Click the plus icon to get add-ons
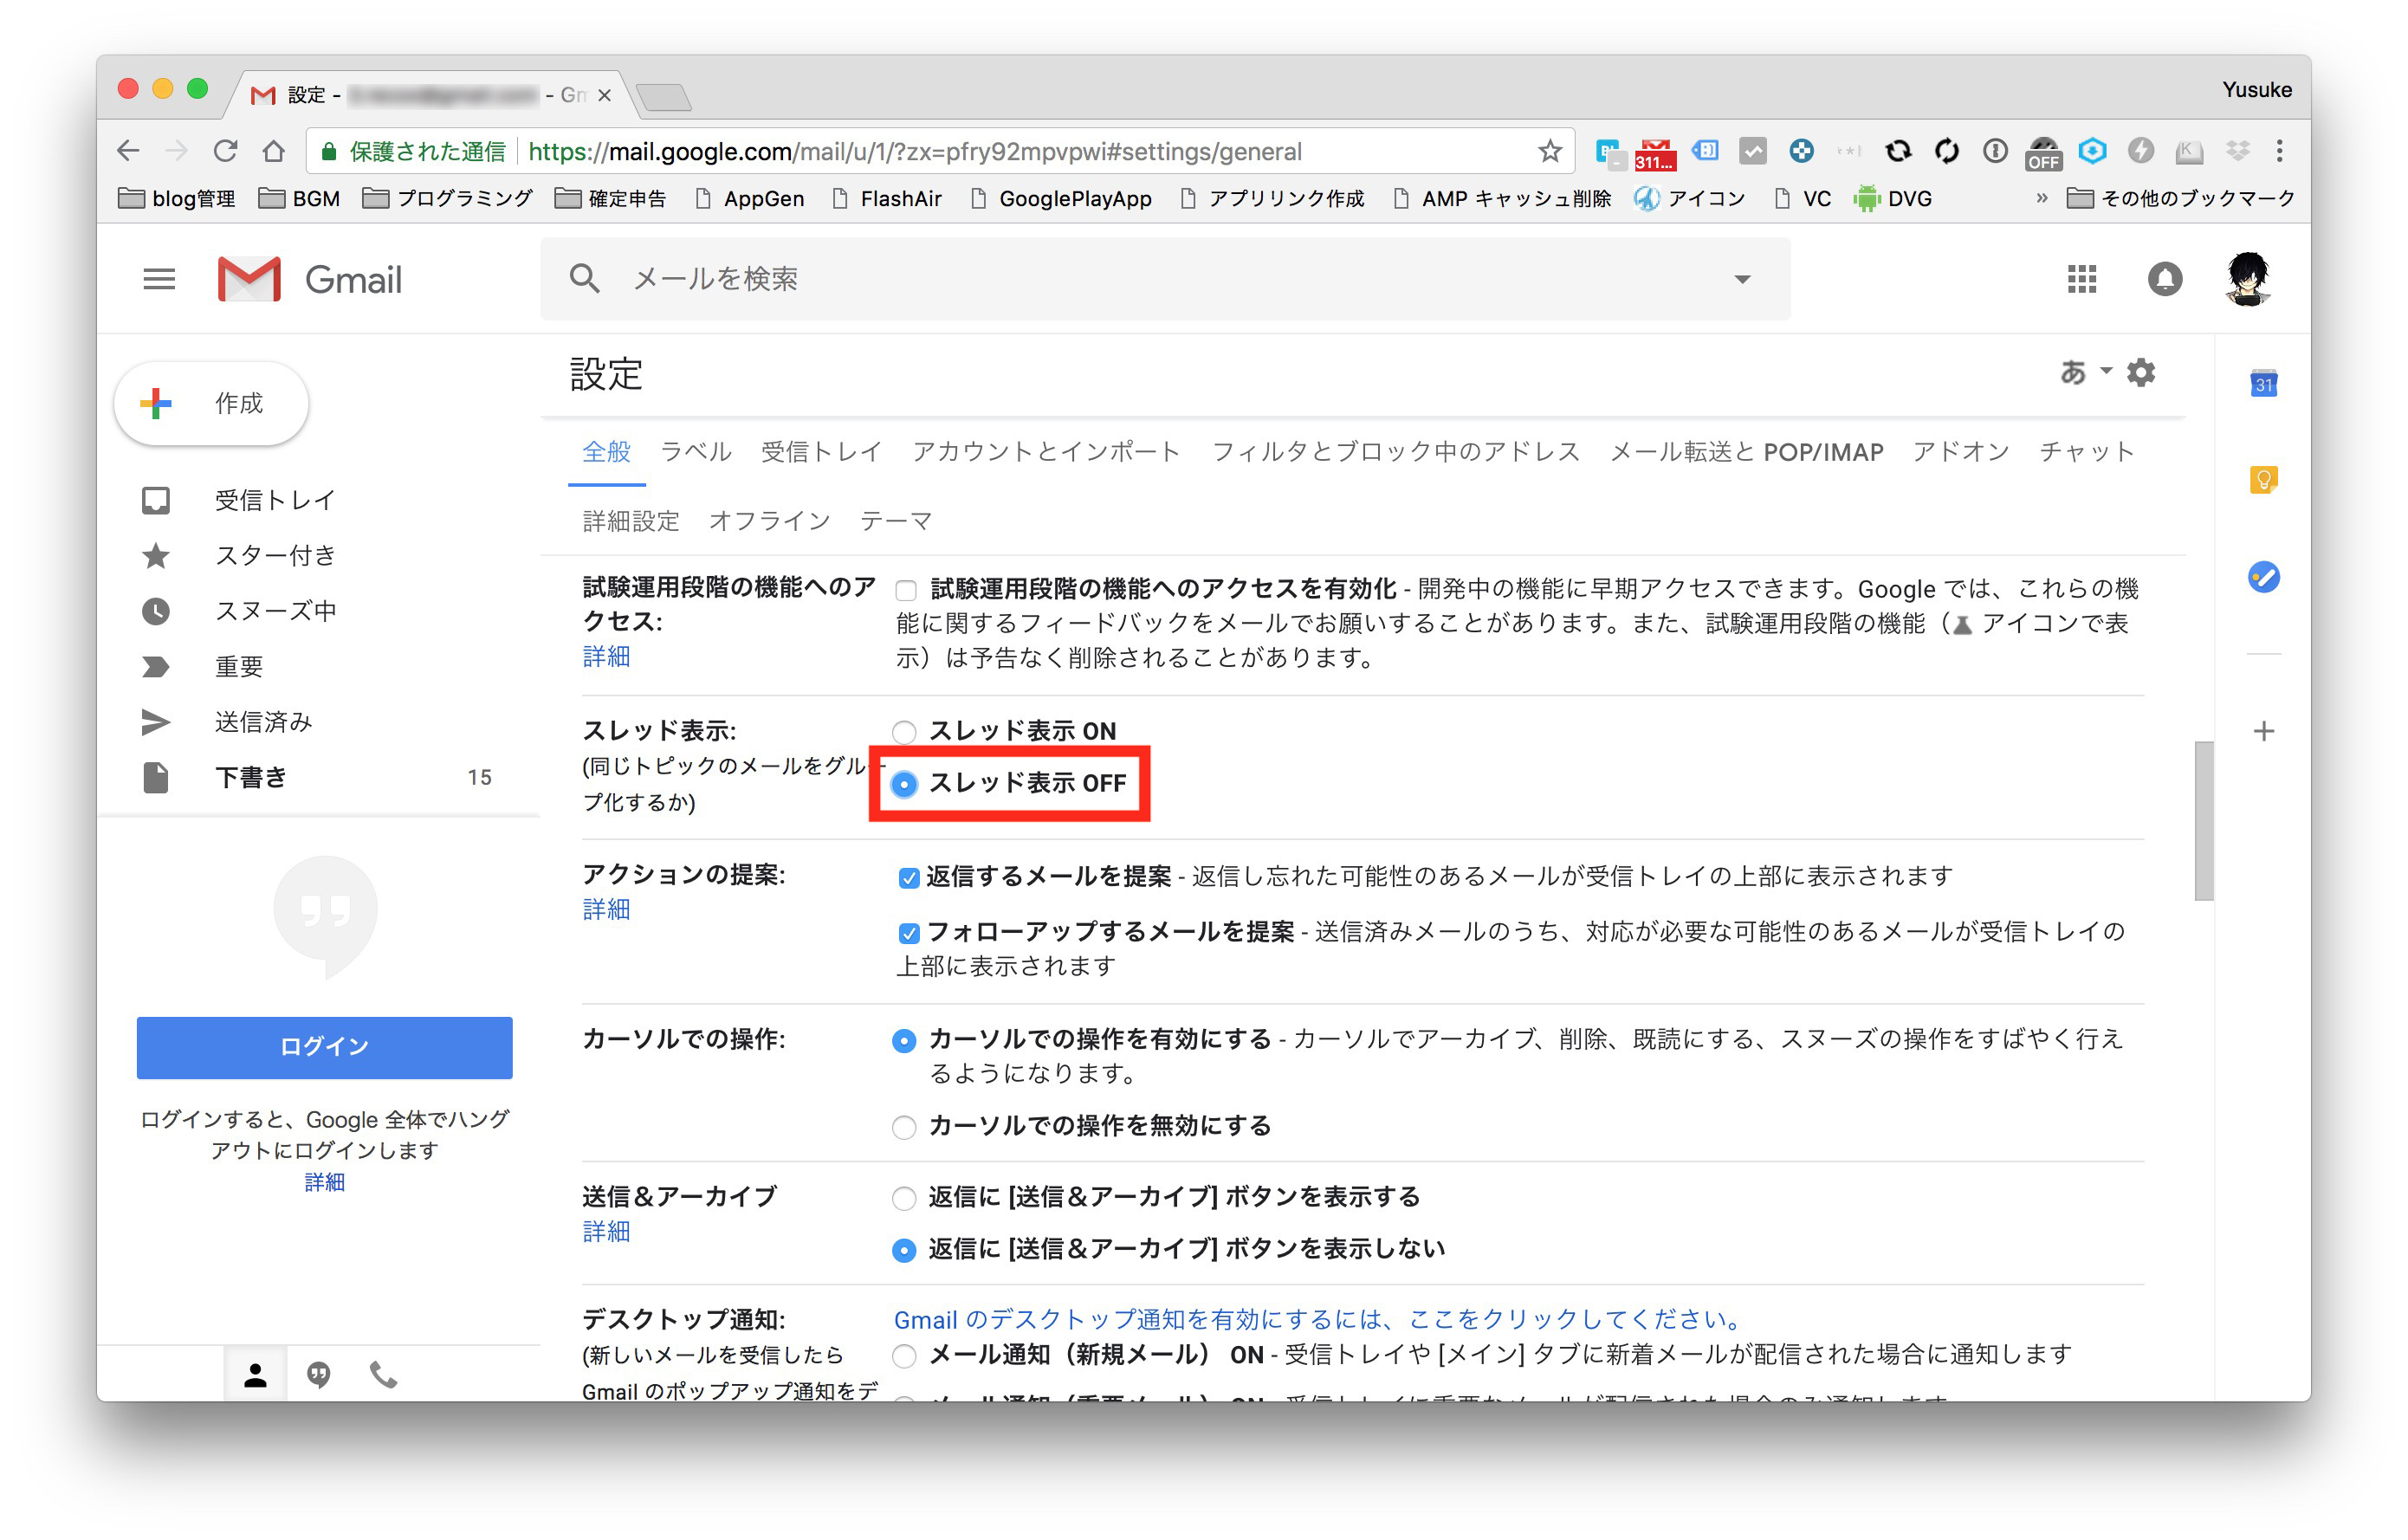 (x=2264, y=731)
